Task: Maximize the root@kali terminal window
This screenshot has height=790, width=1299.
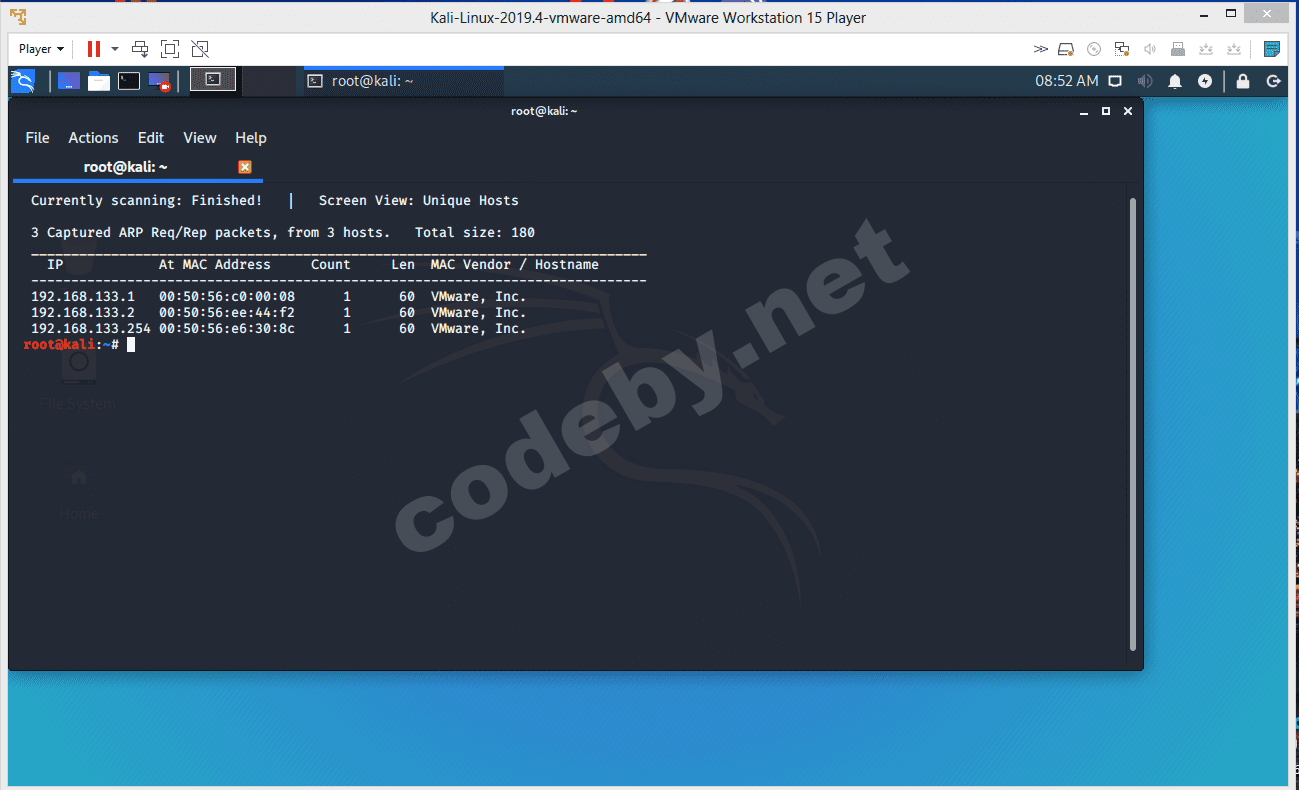Action: click(1106, 111)
